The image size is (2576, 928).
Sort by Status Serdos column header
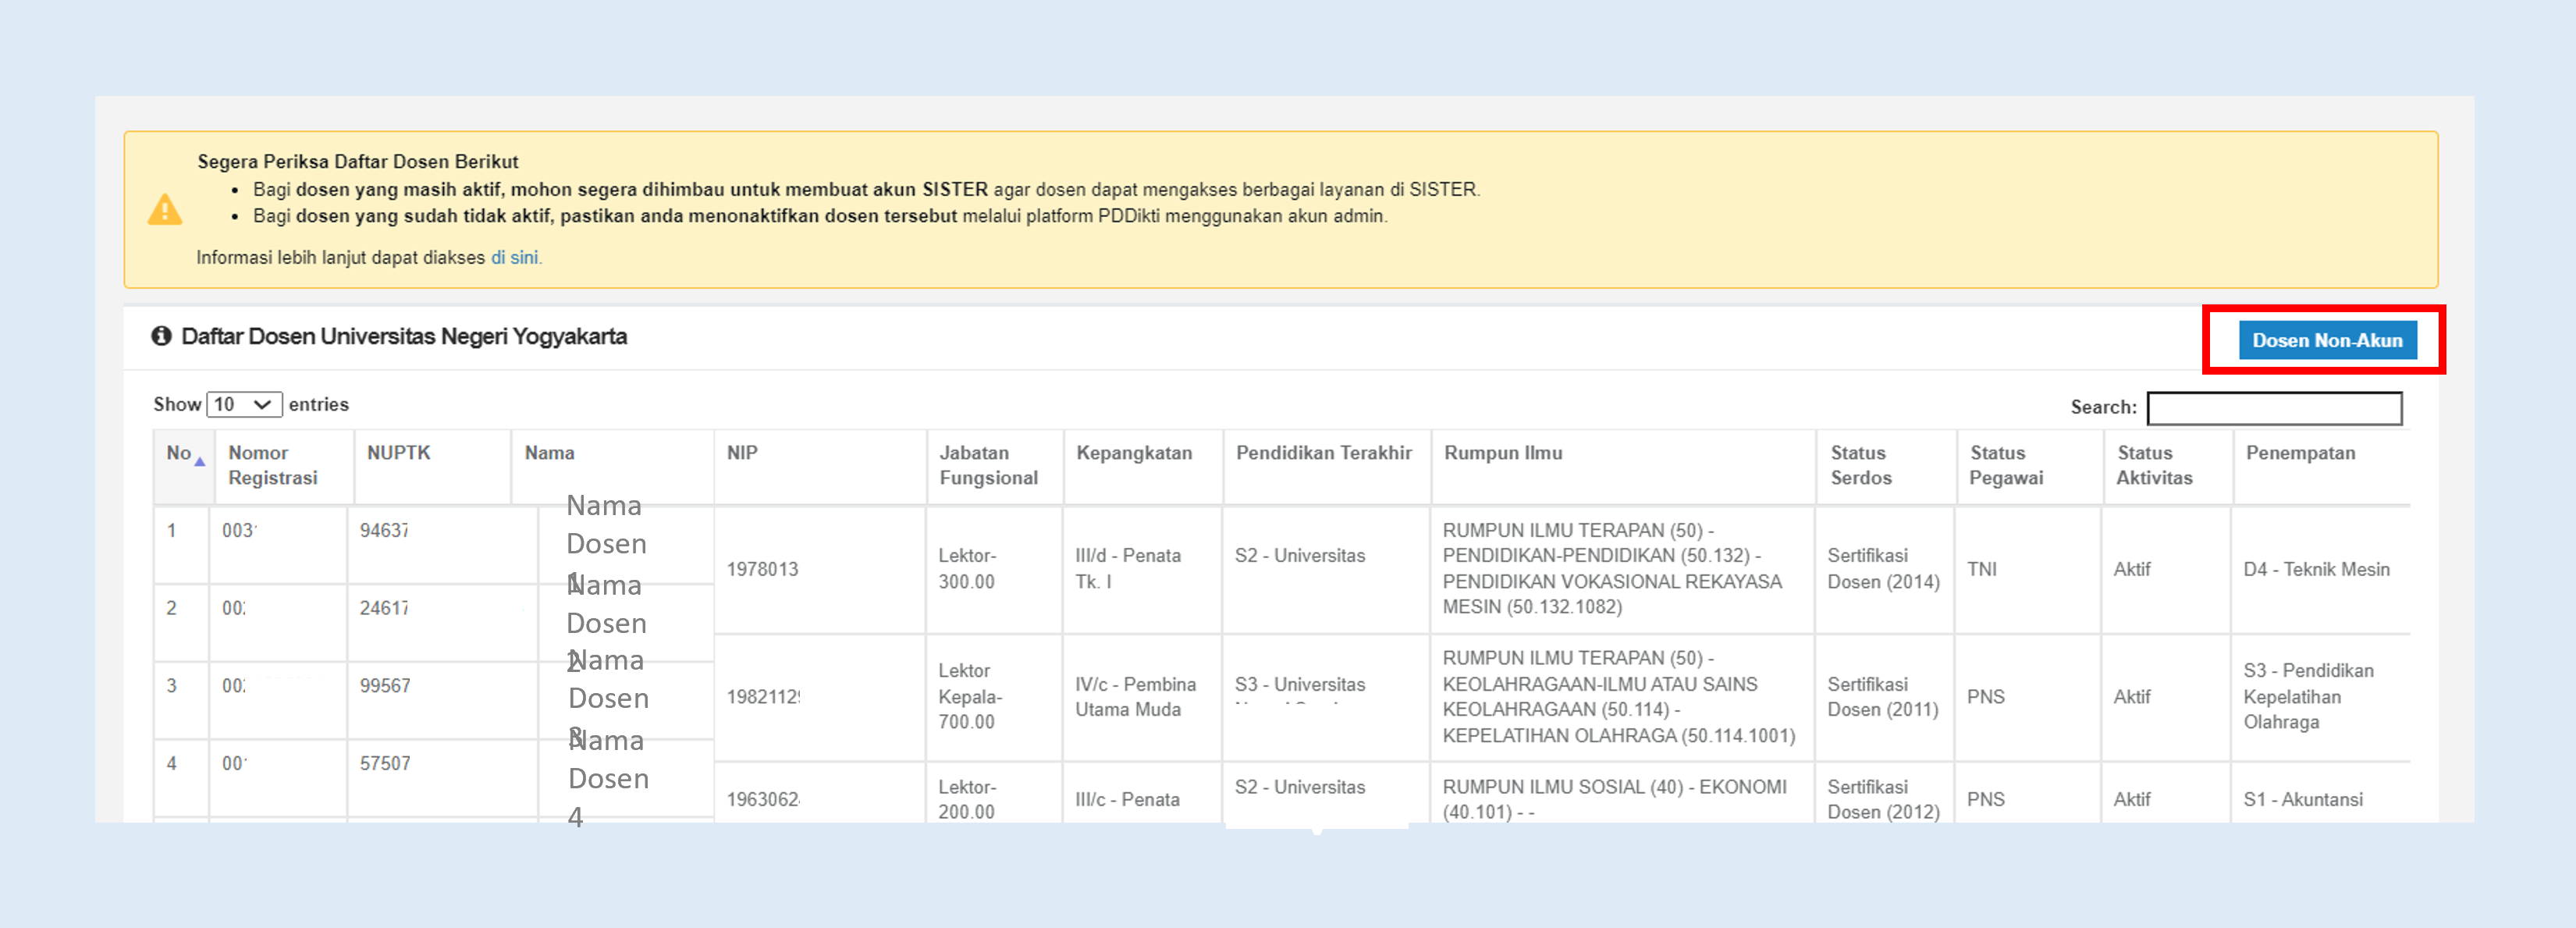coord(1886,466)
